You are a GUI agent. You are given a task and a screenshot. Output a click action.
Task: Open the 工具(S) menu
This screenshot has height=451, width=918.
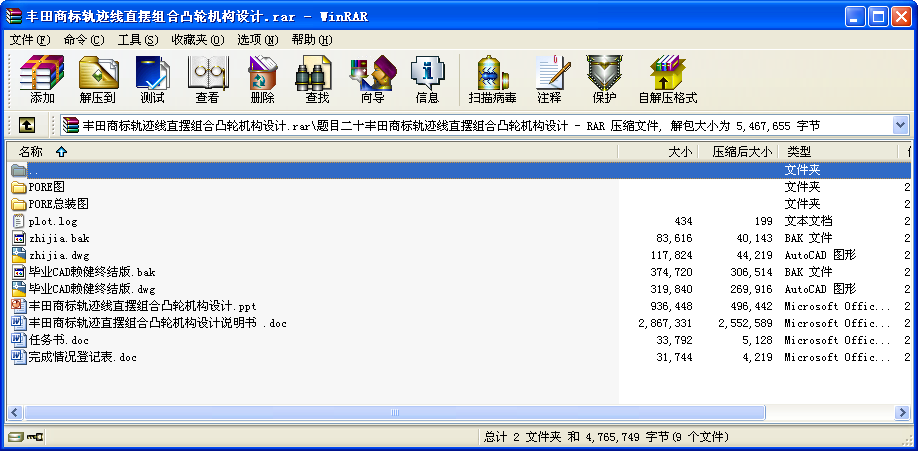click(x=137, y=40)
